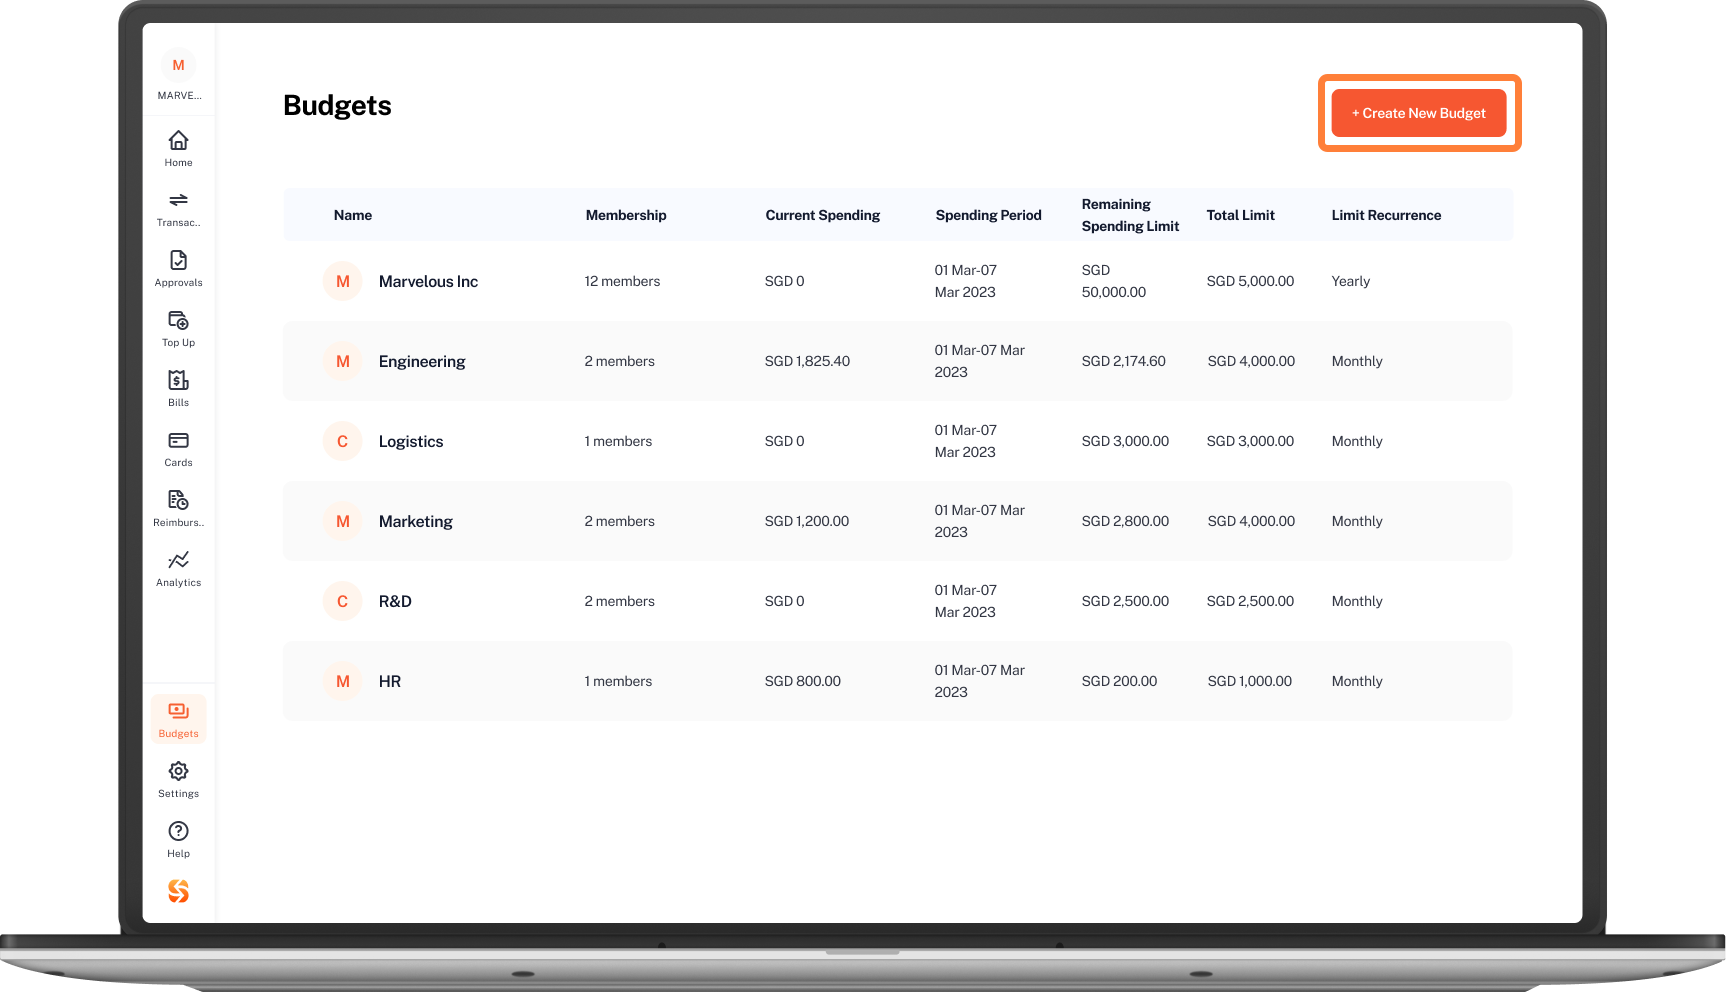Screen dimensions: 1726x992
Task: Click the Total Limit column header
Action: [1240, 215]
